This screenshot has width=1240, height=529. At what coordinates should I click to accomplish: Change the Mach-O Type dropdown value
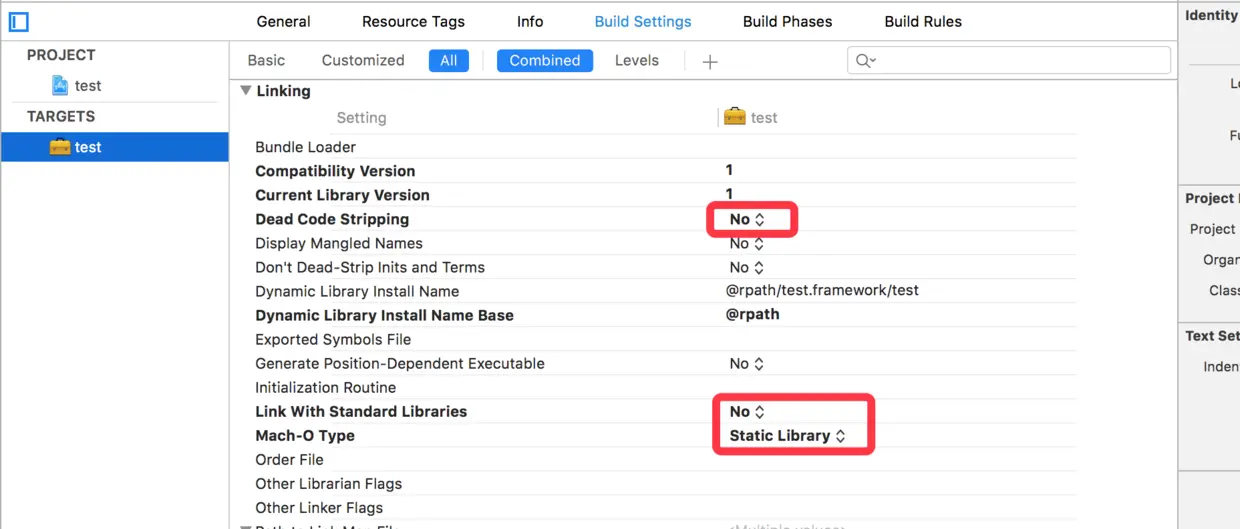tap(787, 435)
